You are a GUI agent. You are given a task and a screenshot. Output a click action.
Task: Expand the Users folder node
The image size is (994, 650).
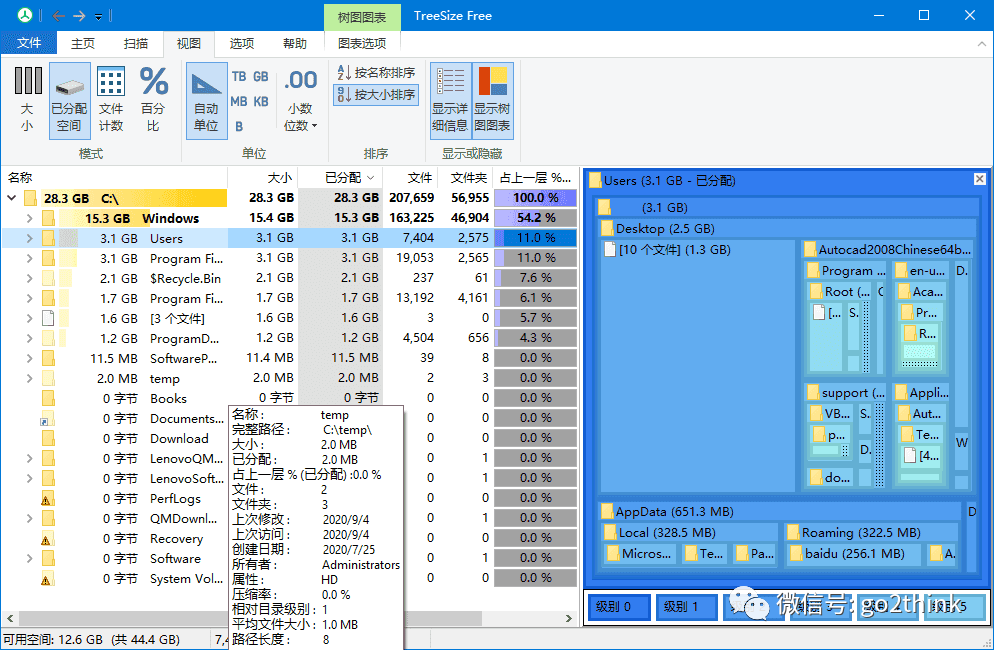tap(29, 238)
